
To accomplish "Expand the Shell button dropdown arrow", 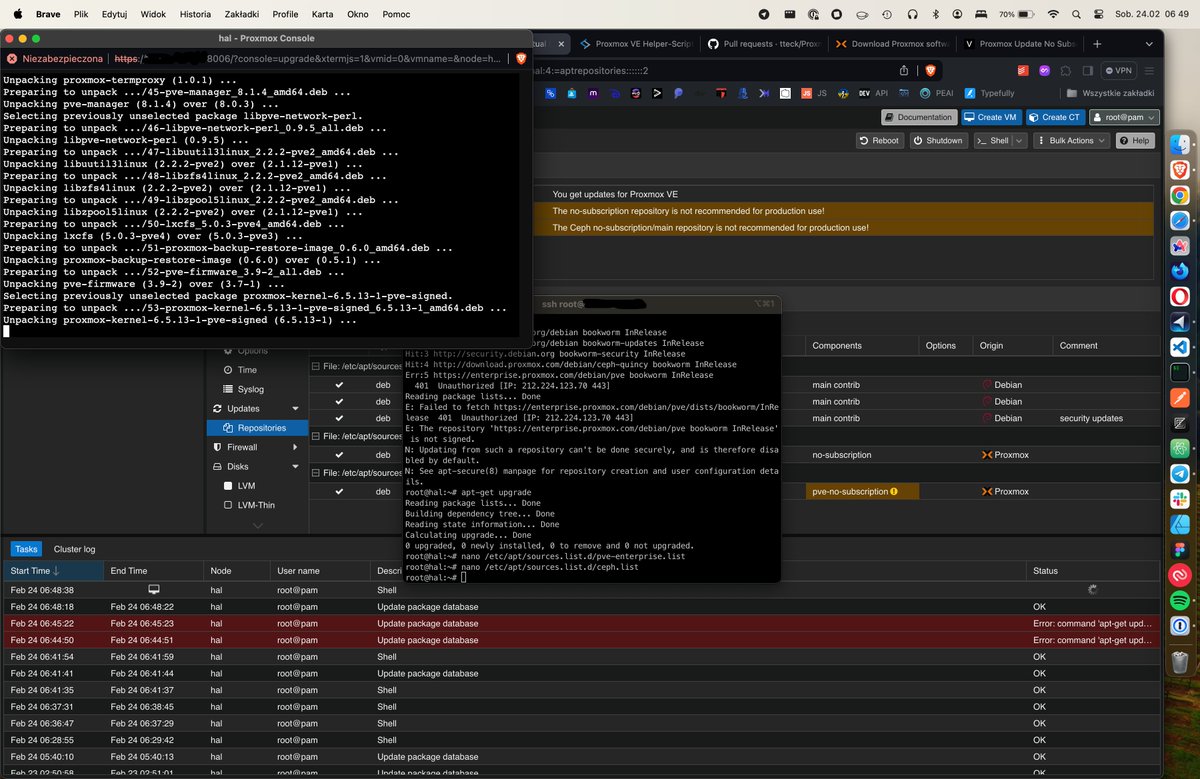I will [1020, 141].
